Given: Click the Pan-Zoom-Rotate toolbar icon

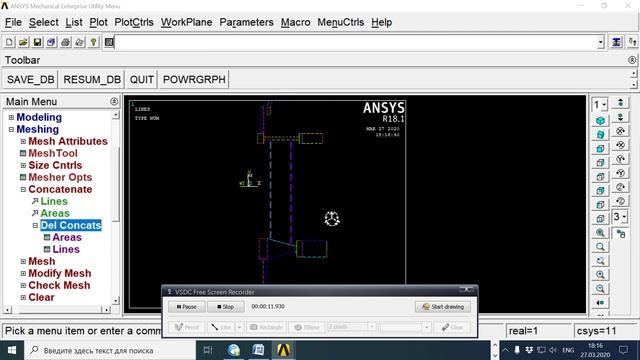Looking at the screenshot, I should tap(51, 42).
